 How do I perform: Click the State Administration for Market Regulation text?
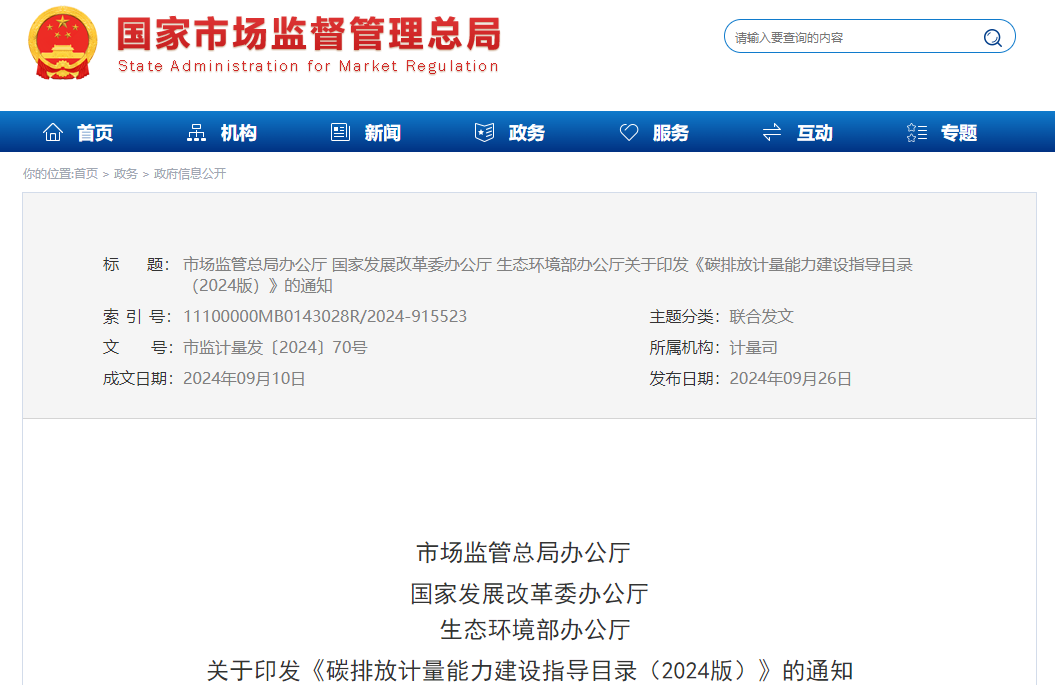point(308,66)
